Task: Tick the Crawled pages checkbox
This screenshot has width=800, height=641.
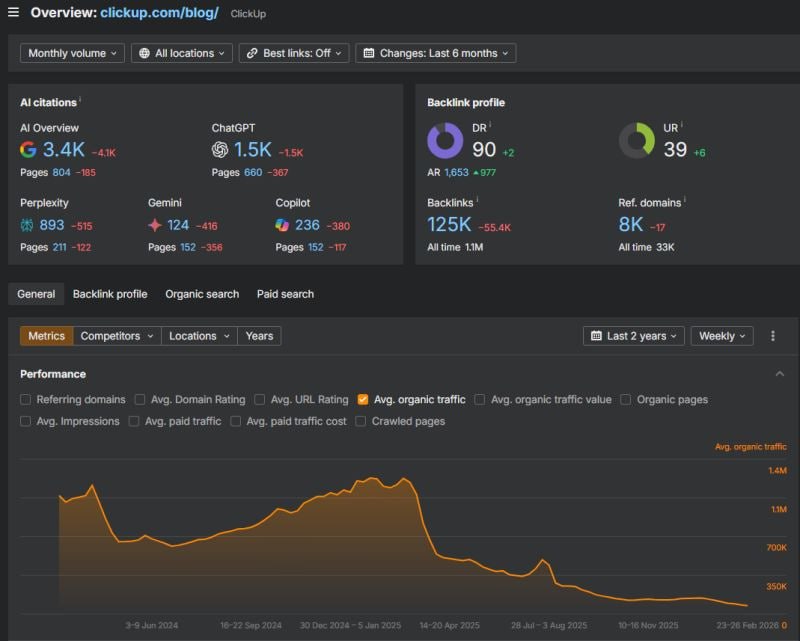Action: (361, 422)
